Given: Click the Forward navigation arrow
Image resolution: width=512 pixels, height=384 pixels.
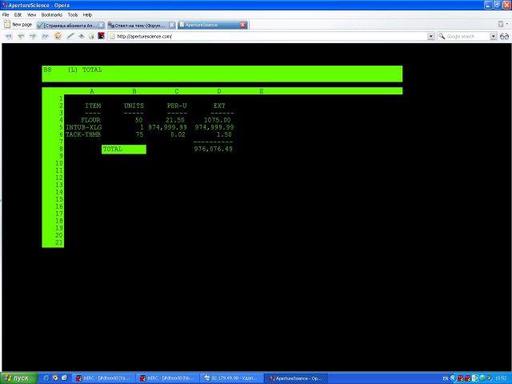Looking at the screenshot, I should [x=33, y=36].
